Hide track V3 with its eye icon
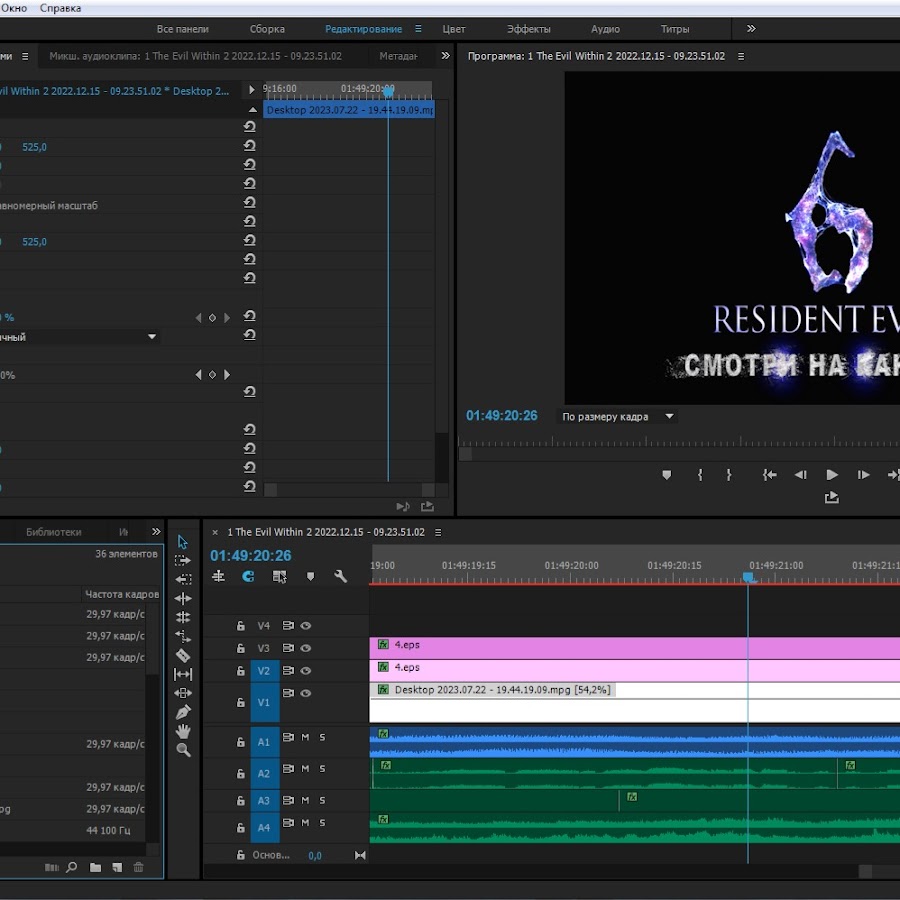This screenshot has height=900, width=900. click(x=306, y=648)
